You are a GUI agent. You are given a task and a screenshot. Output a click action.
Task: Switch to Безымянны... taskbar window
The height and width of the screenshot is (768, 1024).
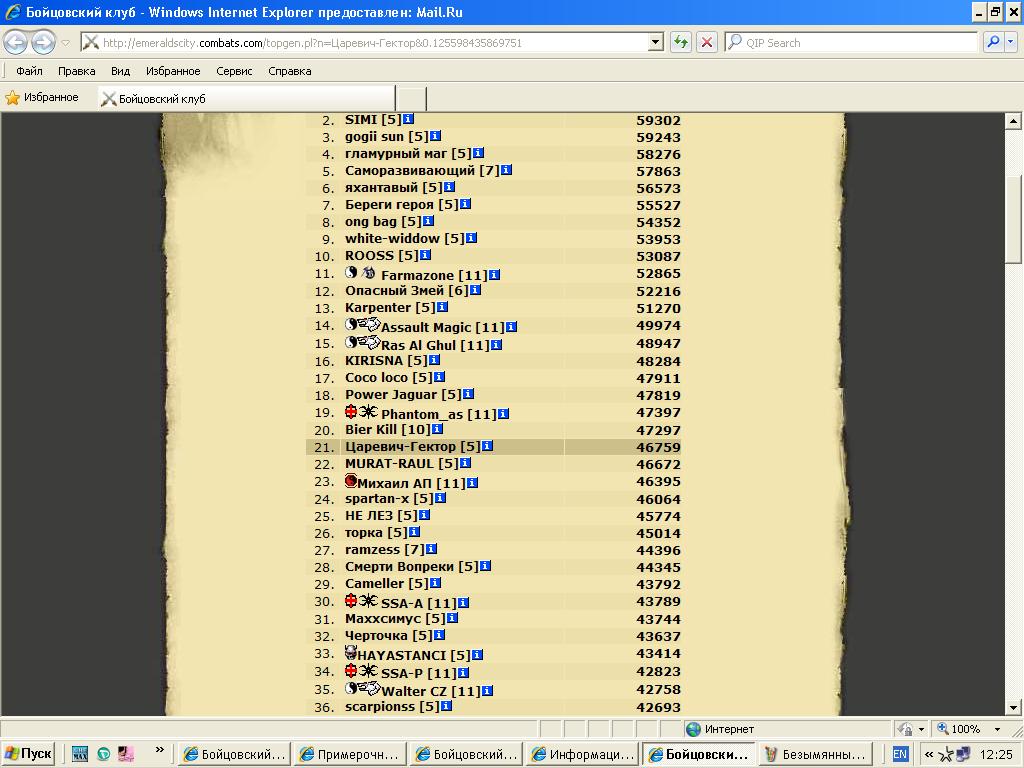(x=815, y=754)
